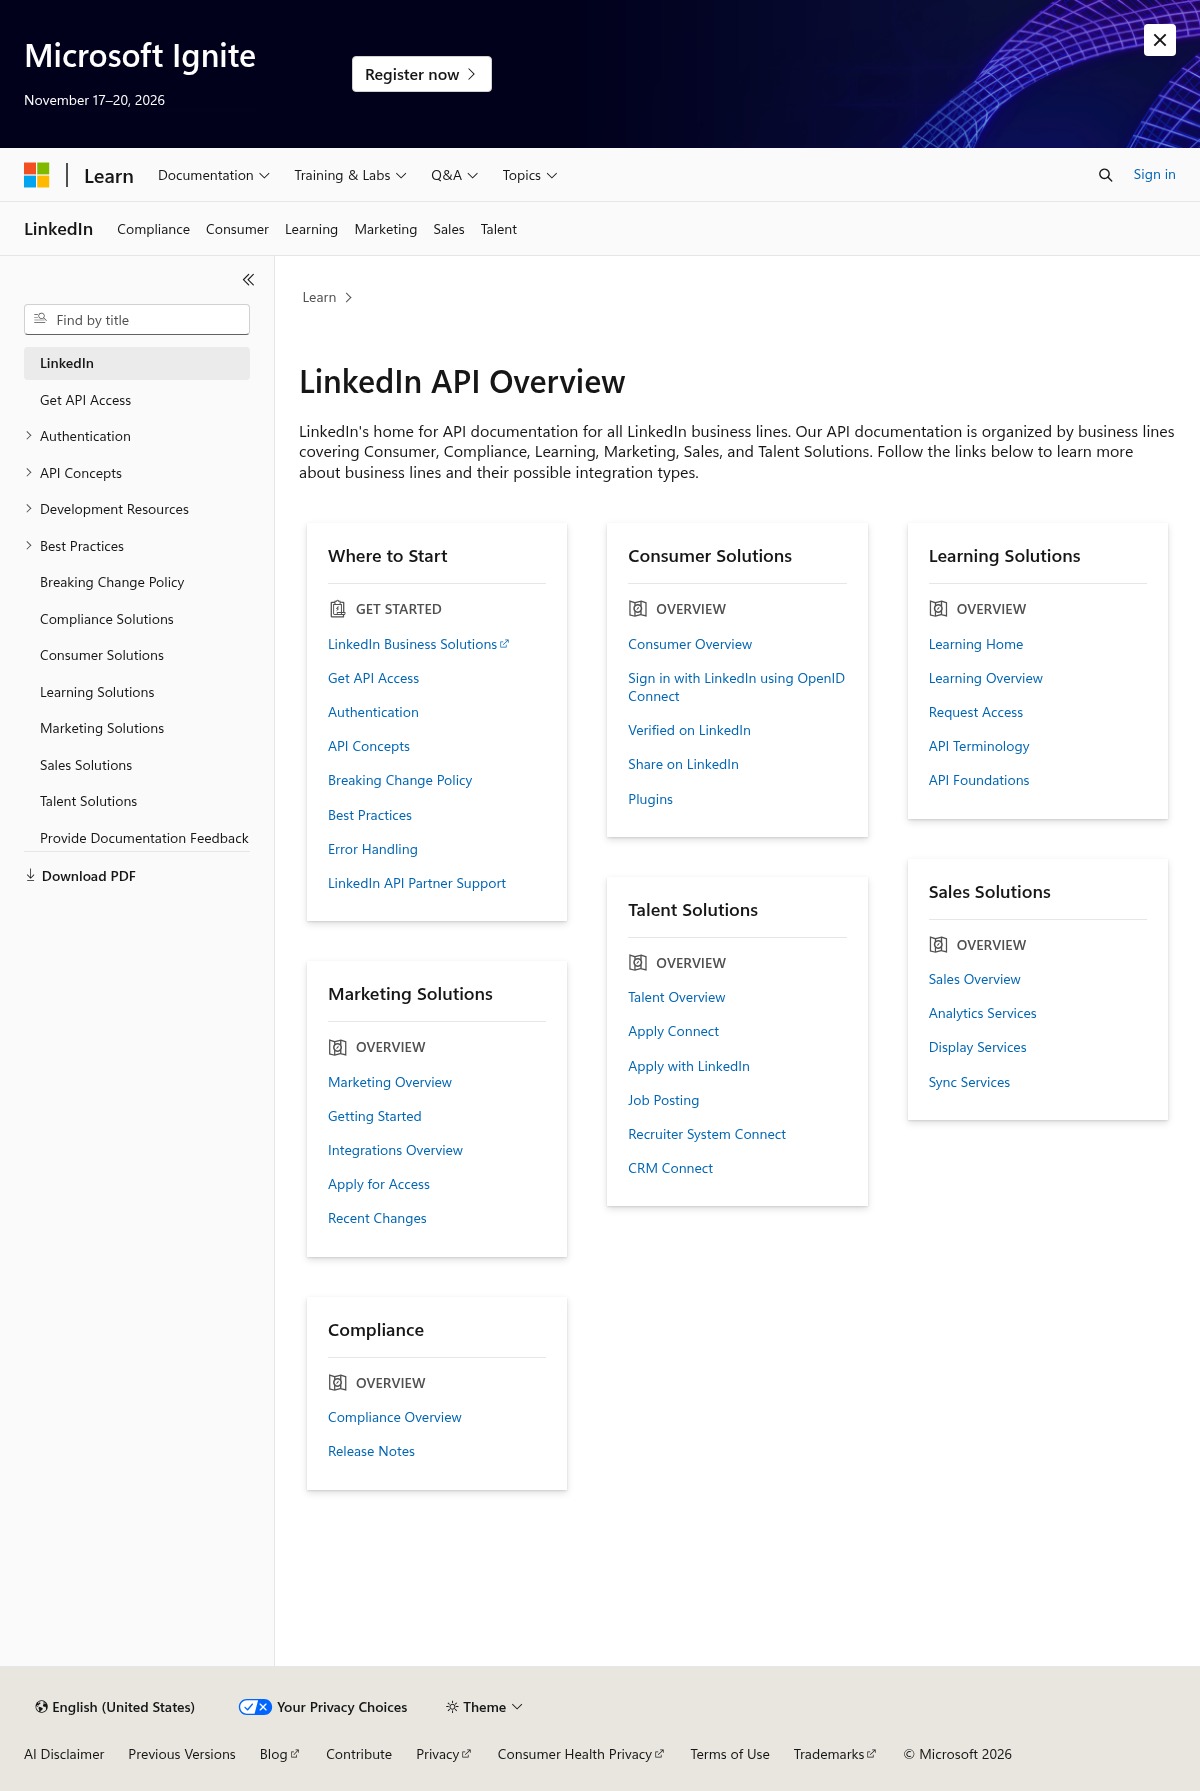Open the AI Disclaimer footer link
The height and width of the screenshot is (1791, 1200).
pyautogui.click(x=64, y=1754)
